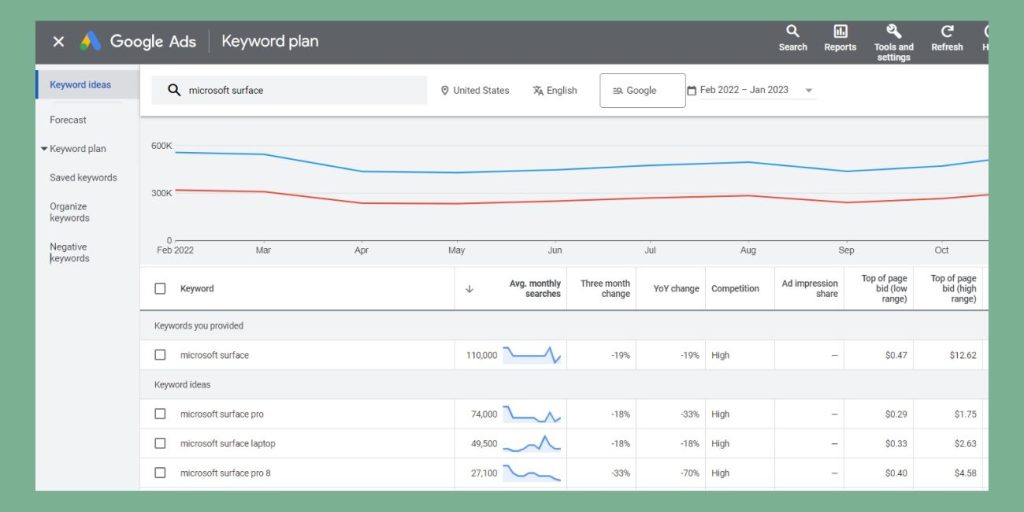Open Forecast in the sidebar

[68, 120]
